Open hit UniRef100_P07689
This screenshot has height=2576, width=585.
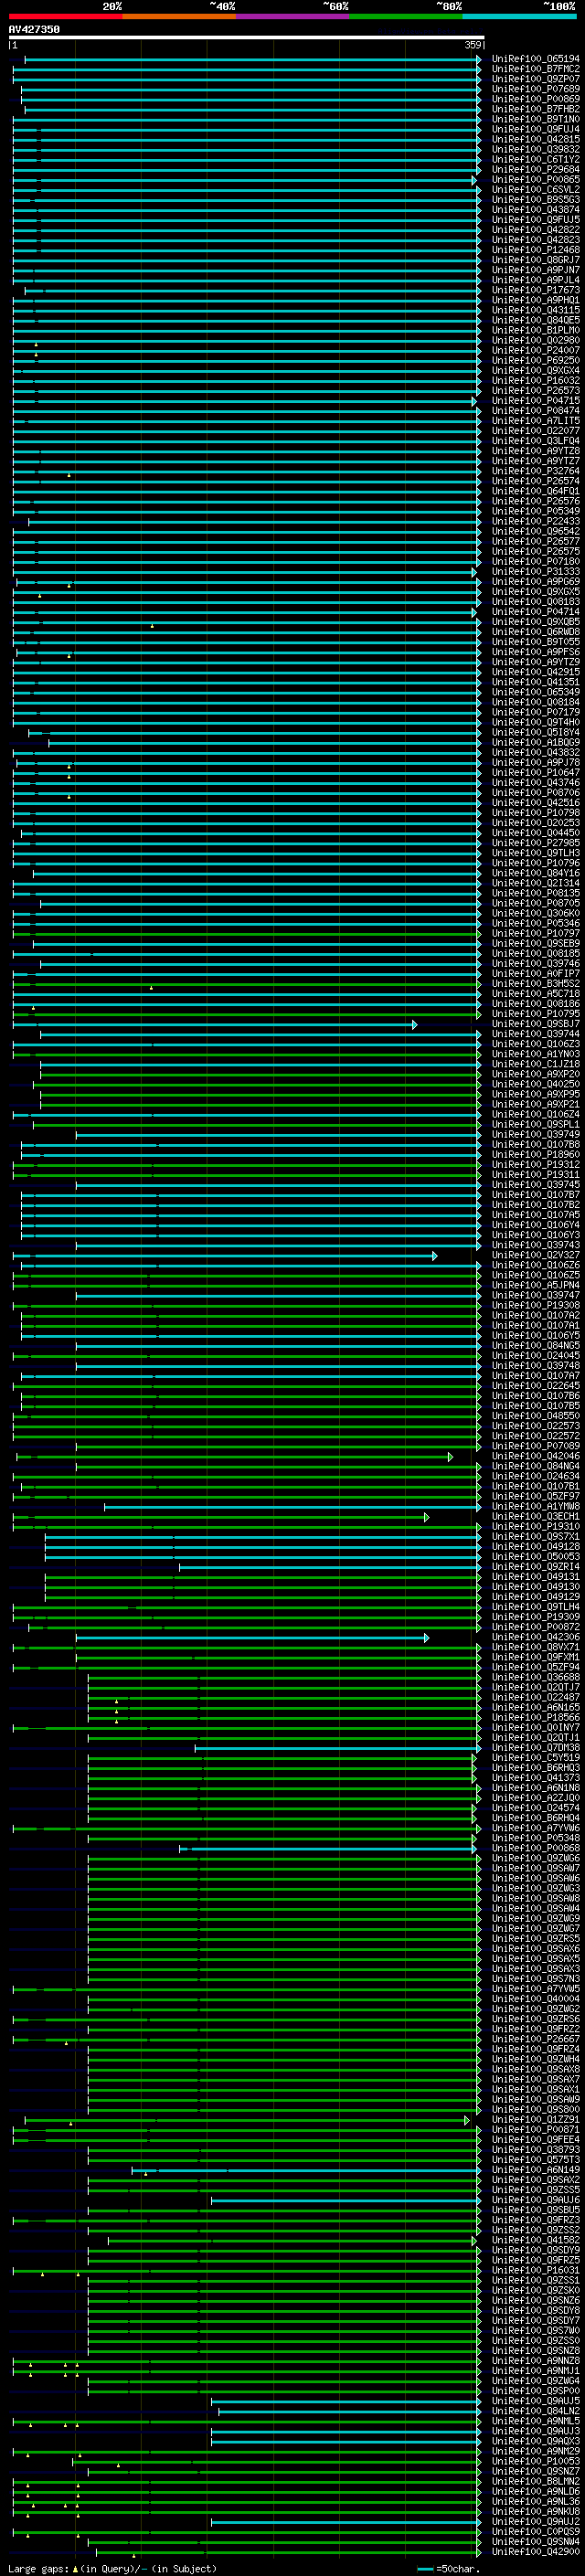click(x=535, y=89)
